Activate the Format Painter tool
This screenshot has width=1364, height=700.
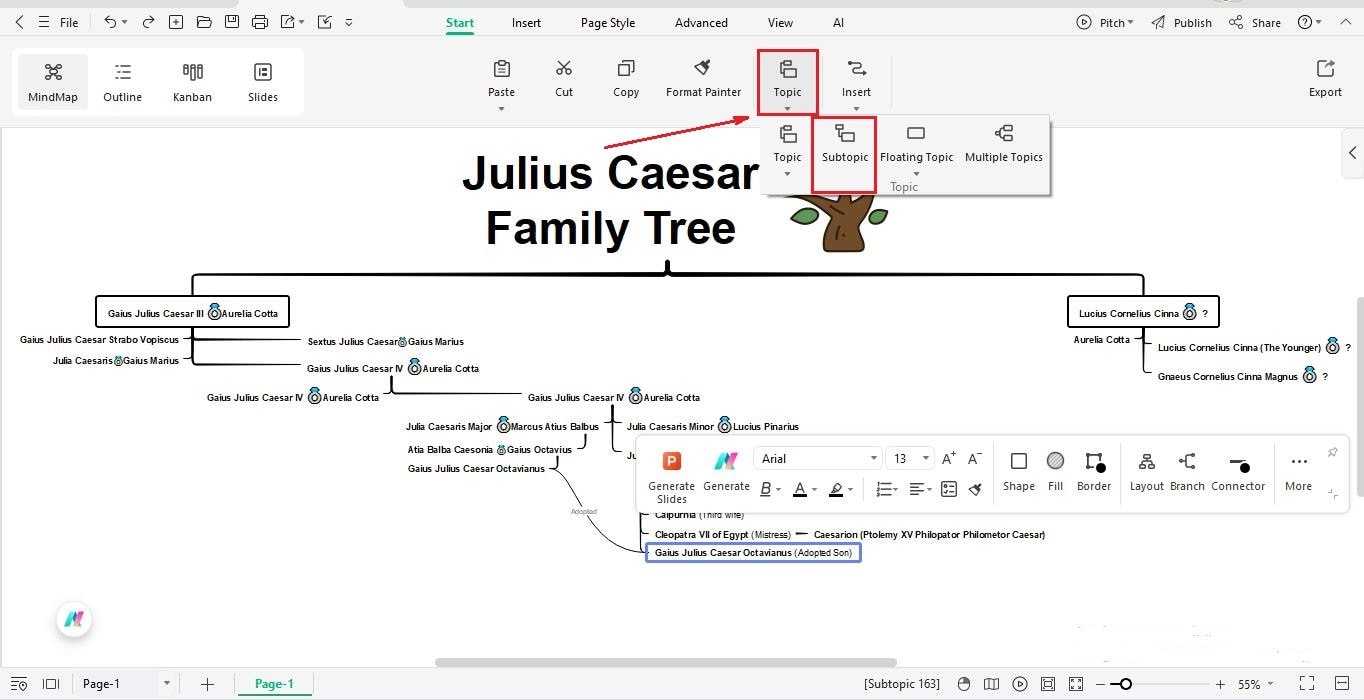tap(703, 78)
